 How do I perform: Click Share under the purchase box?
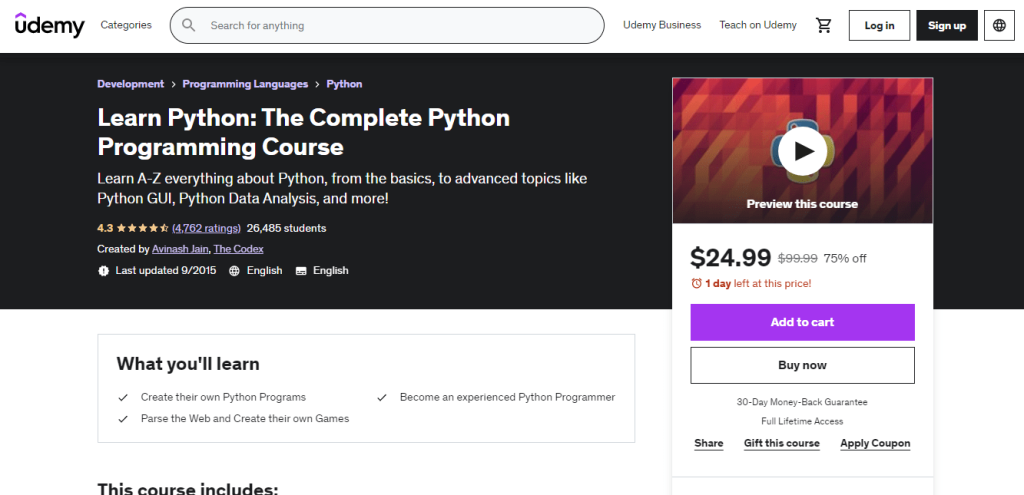(709, 443)
